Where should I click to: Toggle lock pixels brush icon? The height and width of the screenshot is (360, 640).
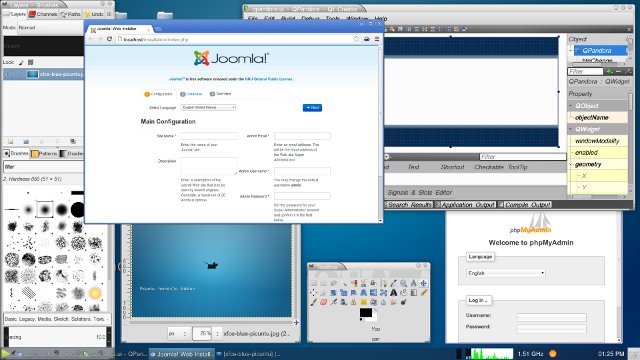click(x=21, y=62)
